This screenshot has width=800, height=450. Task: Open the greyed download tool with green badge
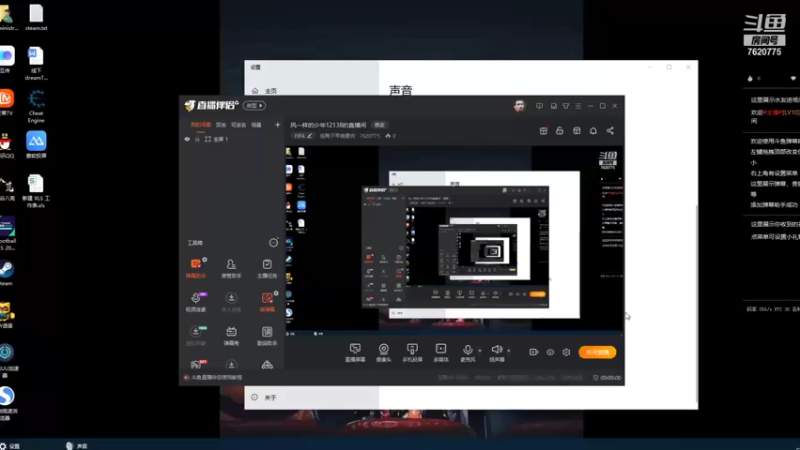196,336
